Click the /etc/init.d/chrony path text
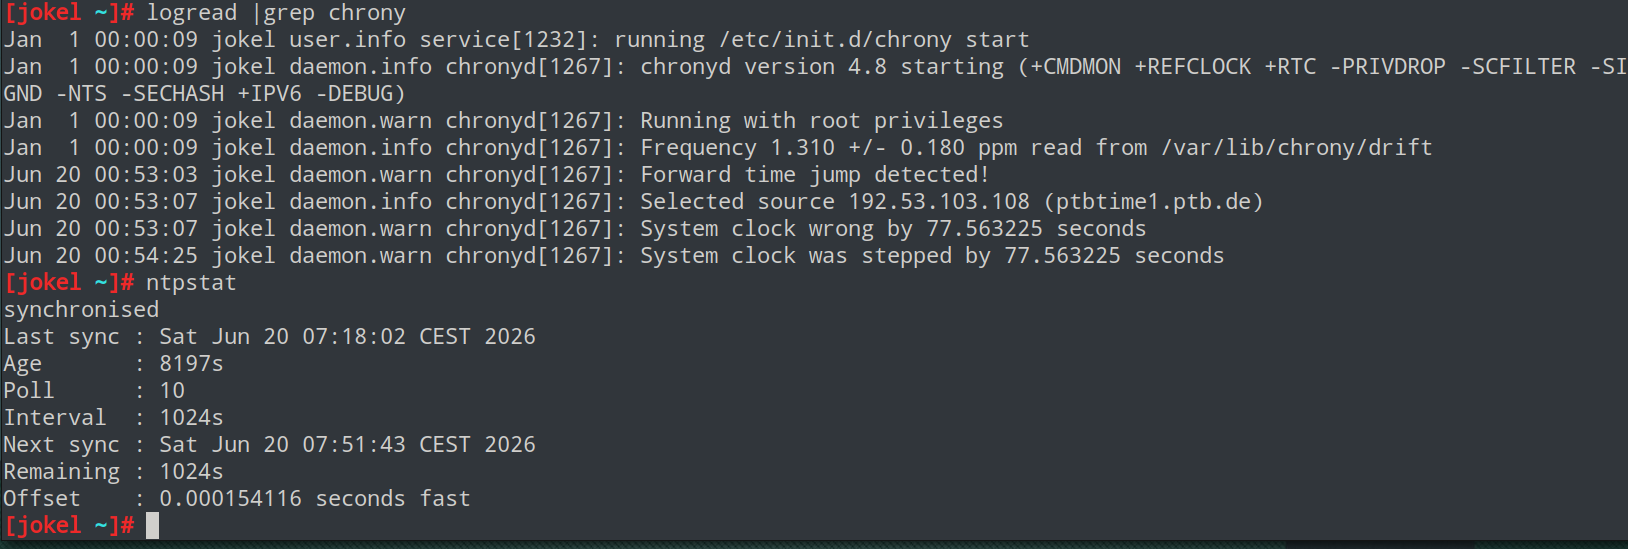The image size is (1628, 549). point(835,40)
